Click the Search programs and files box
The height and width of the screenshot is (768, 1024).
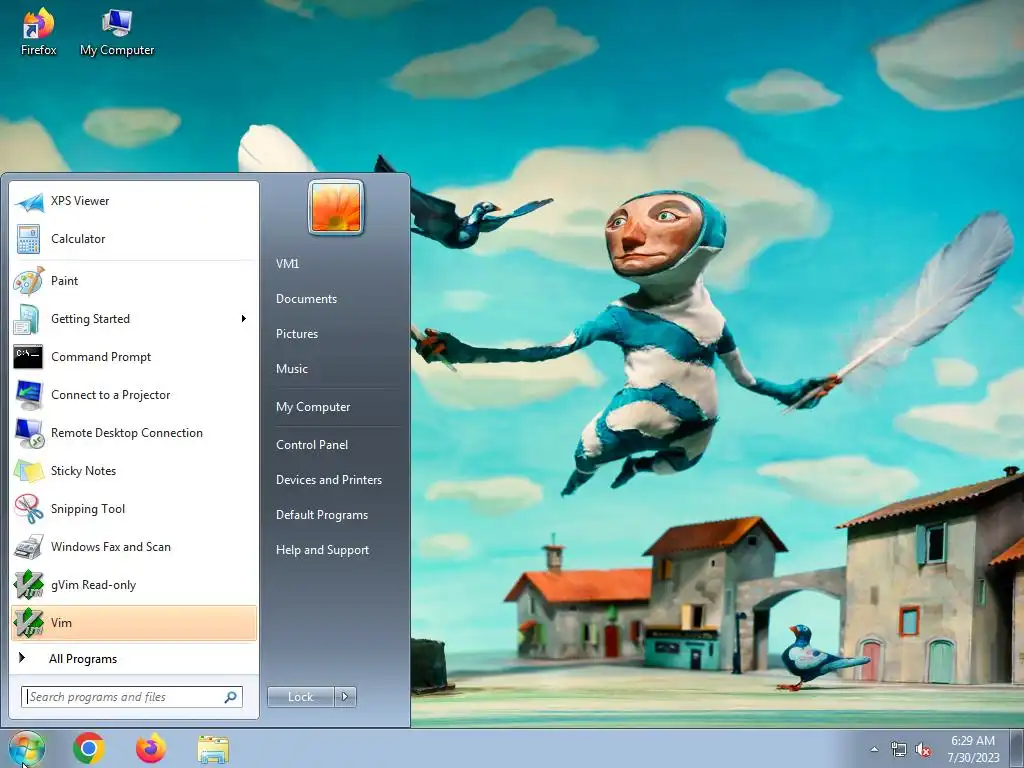pyautogui.click(x=132, y=697)
